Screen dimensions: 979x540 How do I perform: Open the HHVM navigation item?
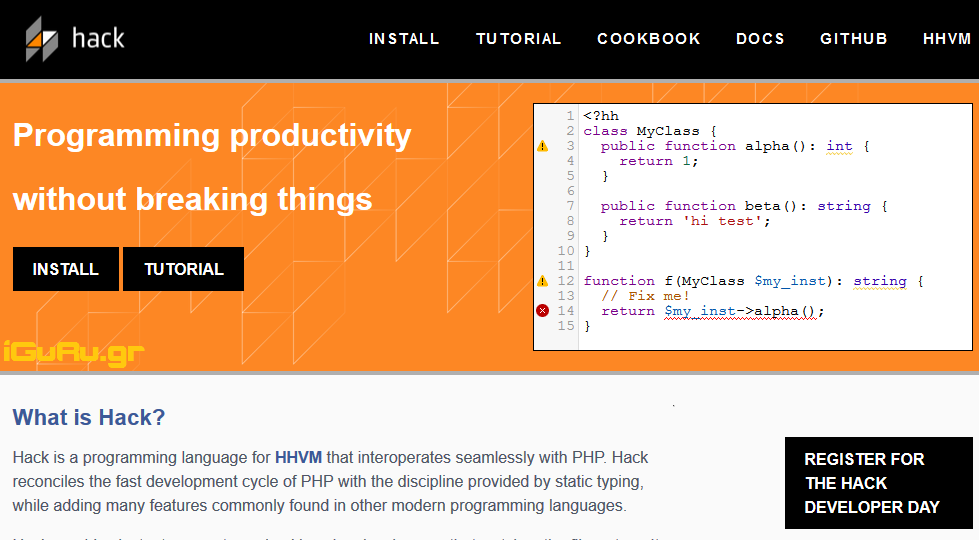point(947,39)
